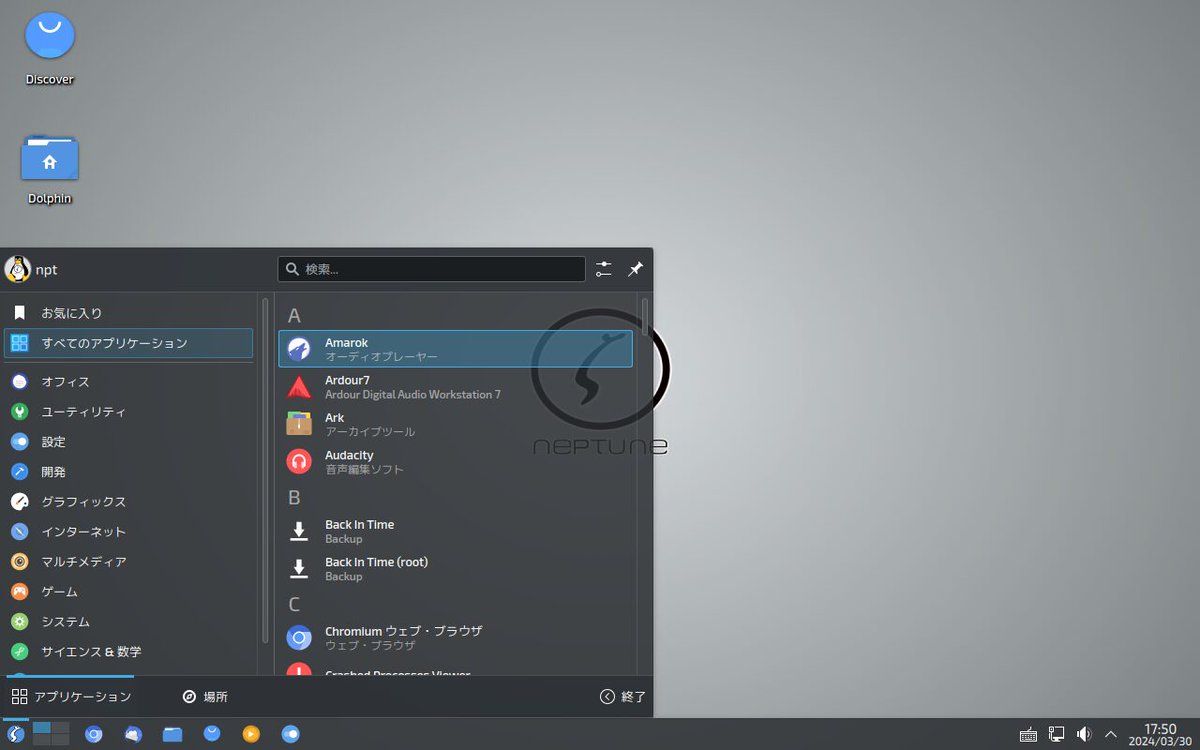Open orange media player from taskbar

pos(251,734)
